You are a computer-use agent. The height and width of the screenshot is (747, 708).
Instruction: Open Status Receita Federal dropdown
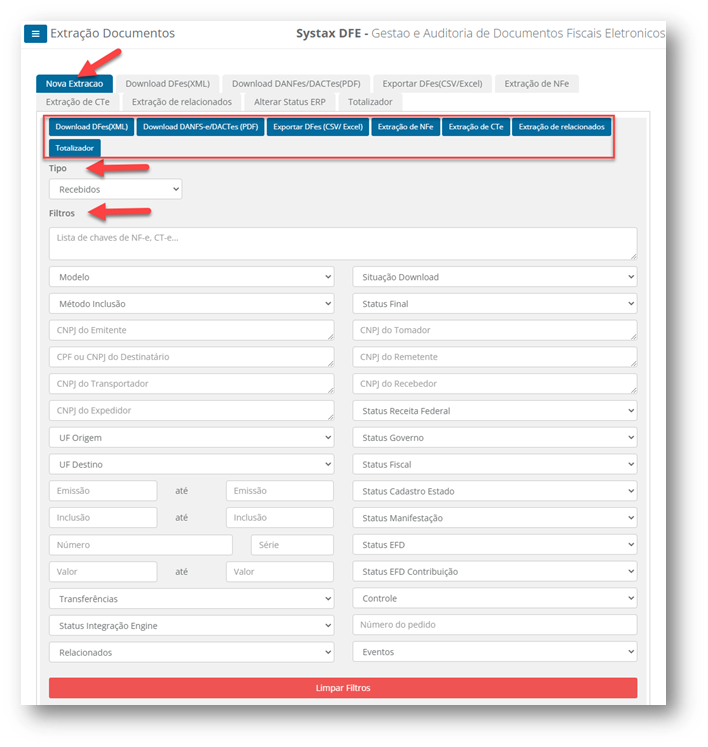495,411
